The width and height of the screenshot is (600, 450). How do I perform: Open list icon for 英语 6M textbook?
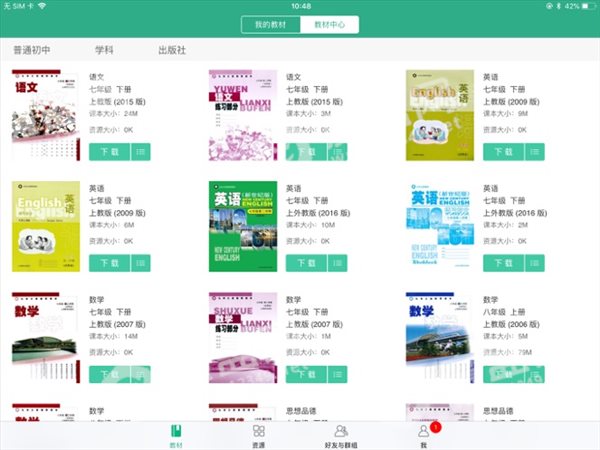coord(141,263)
